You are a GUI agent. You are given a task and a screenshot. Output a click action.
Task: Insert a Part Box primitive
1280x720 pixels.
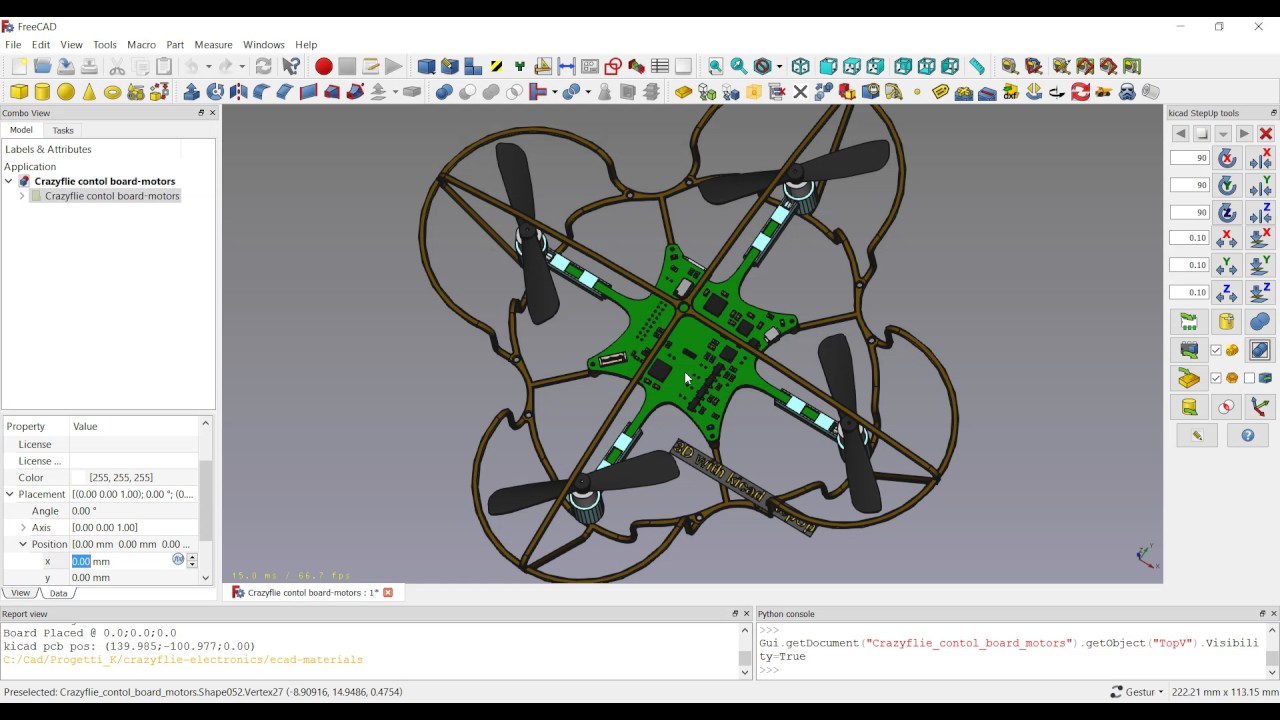(x=19, y=92)
